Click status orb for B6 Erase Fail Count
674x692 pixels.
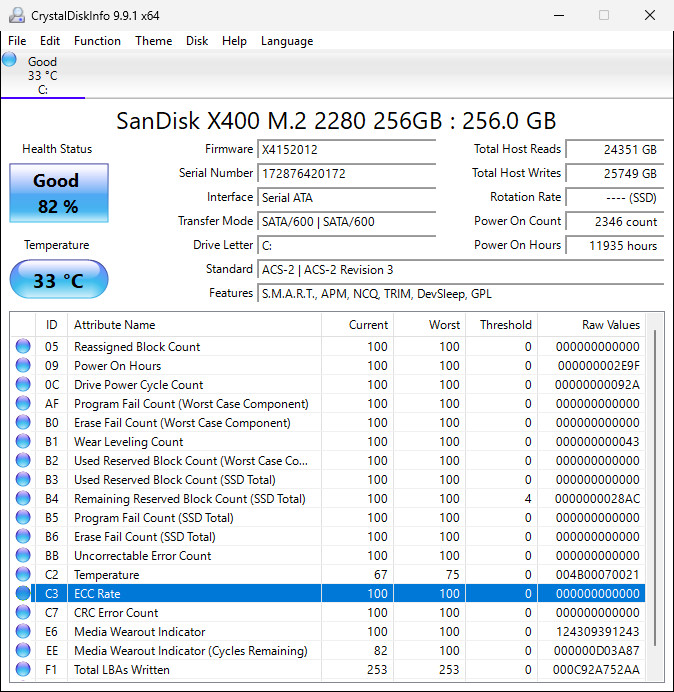(x=23, y=536)
